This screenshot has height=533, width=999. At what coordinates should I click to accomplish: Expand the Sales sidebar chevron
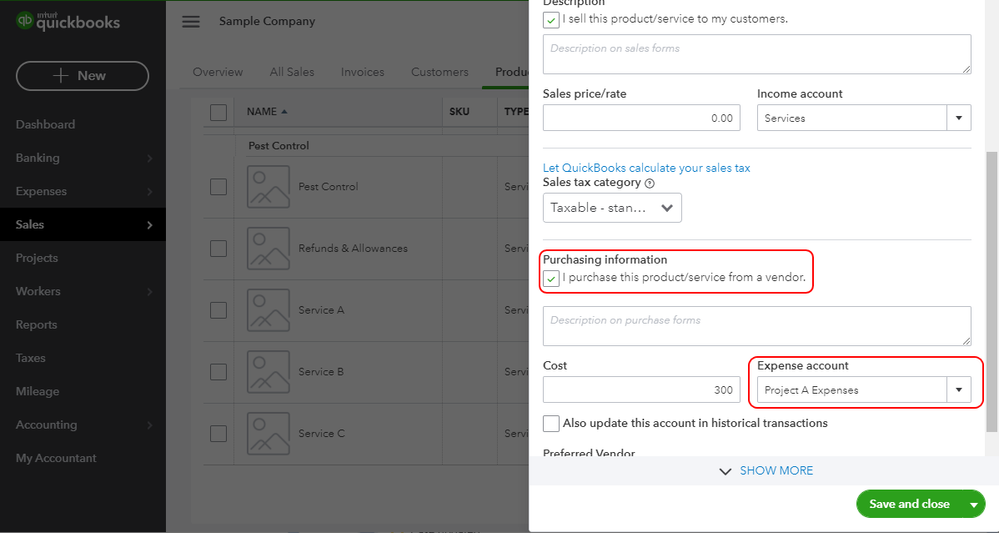(150, 225)
